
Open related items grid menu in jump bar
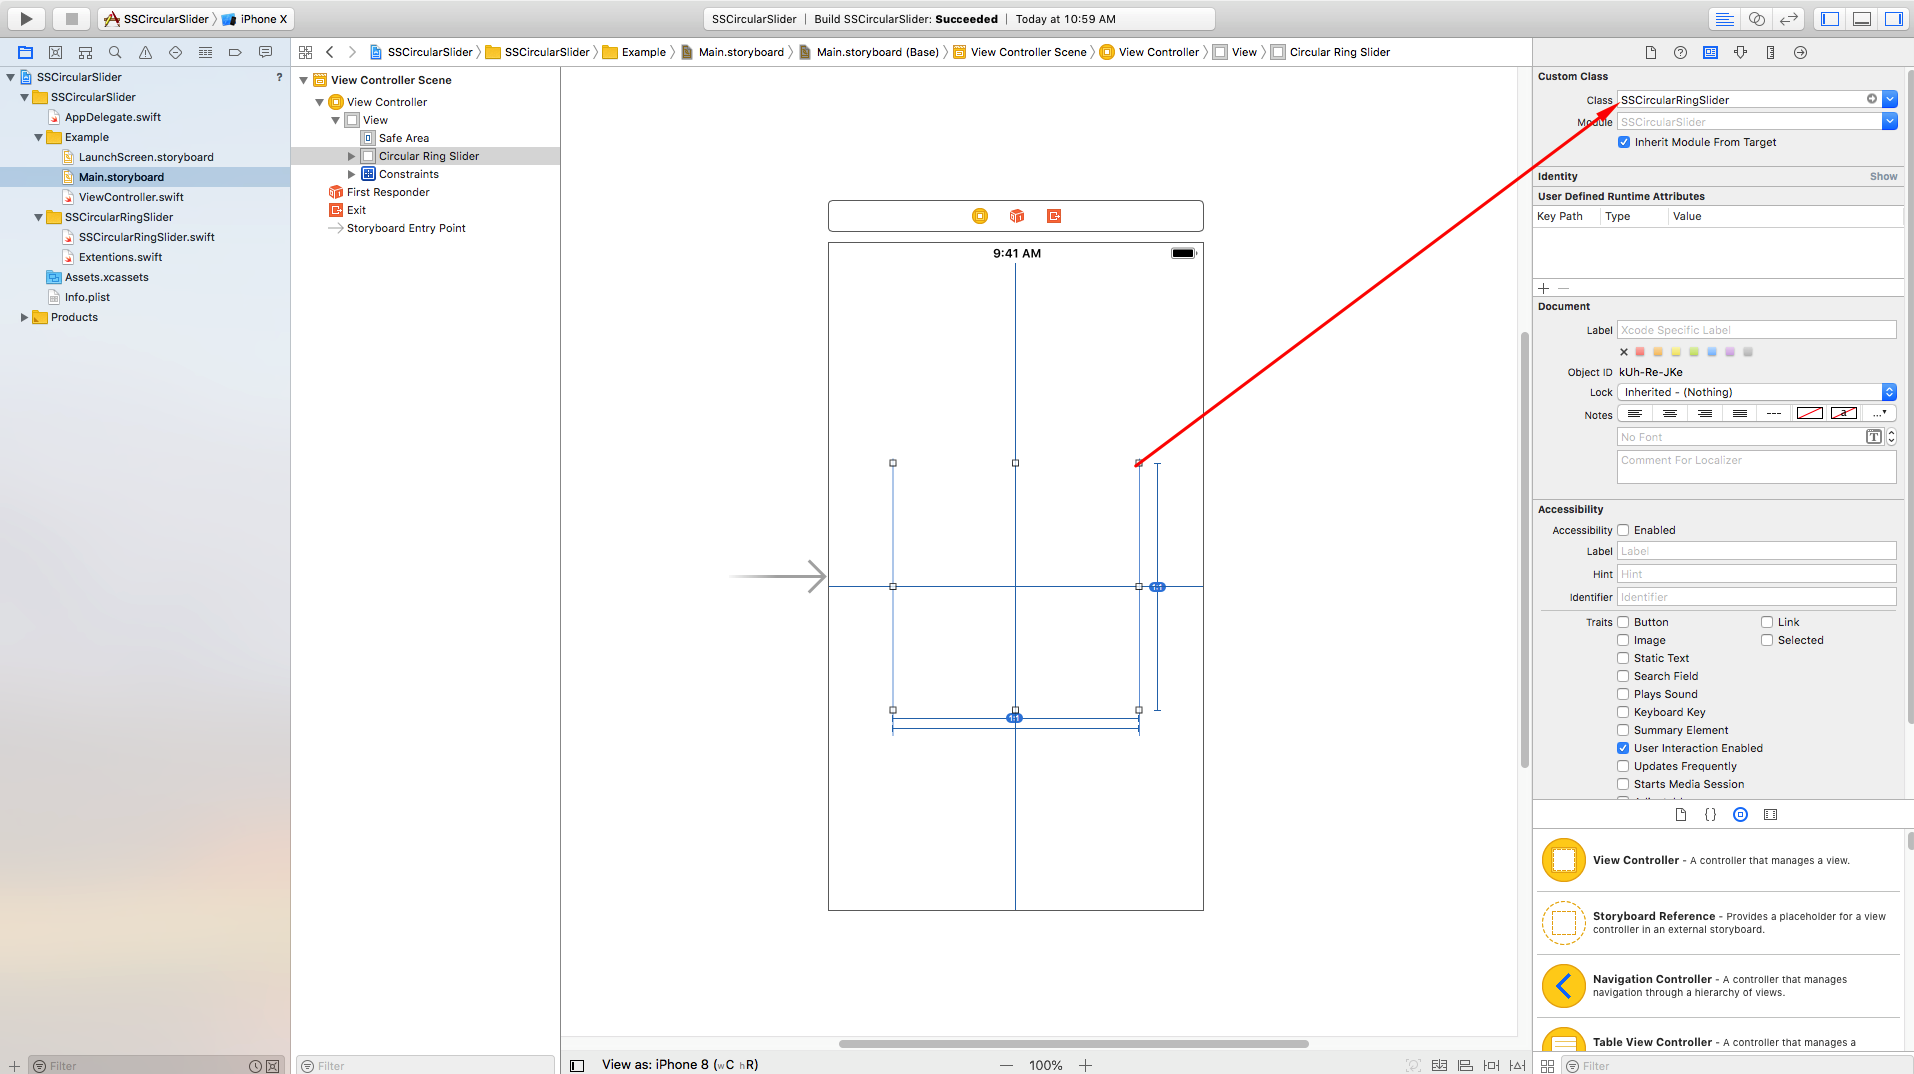306,52
